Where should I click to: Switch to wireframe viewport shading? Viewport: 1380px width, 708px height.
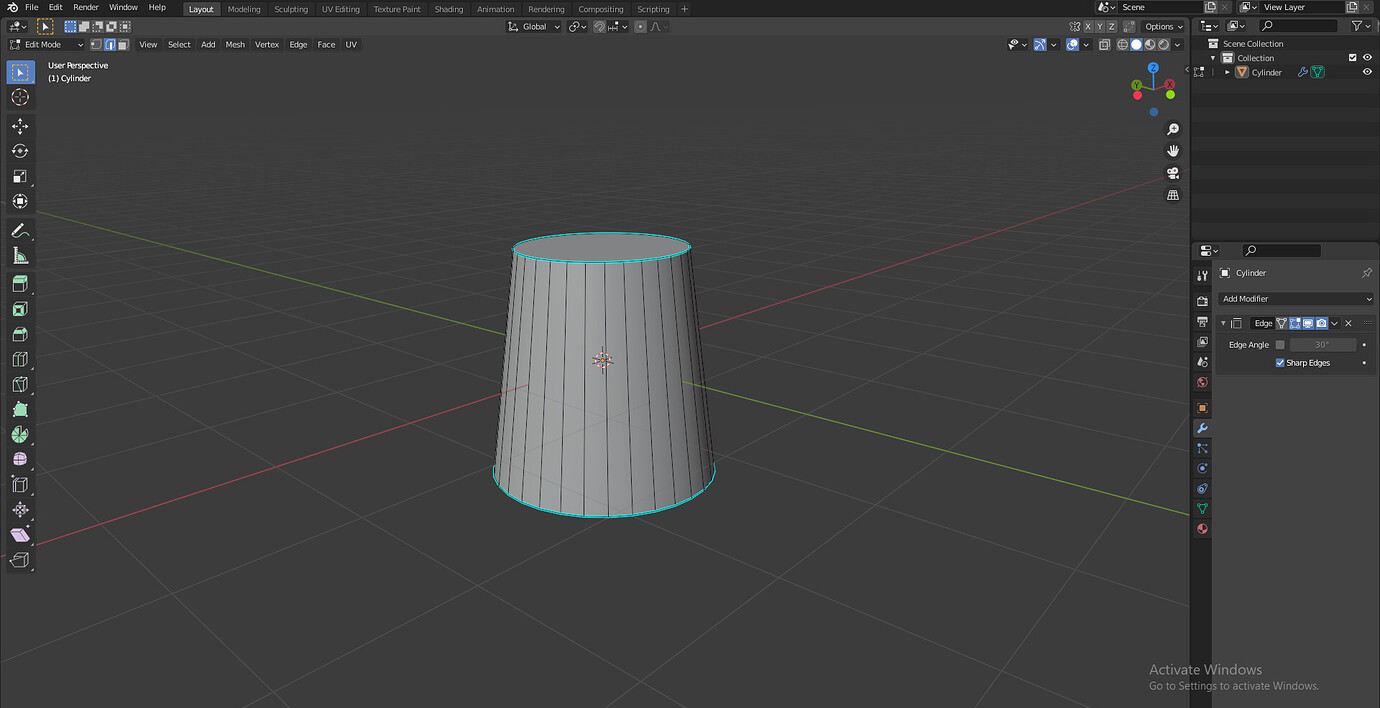click(1123, 44)
